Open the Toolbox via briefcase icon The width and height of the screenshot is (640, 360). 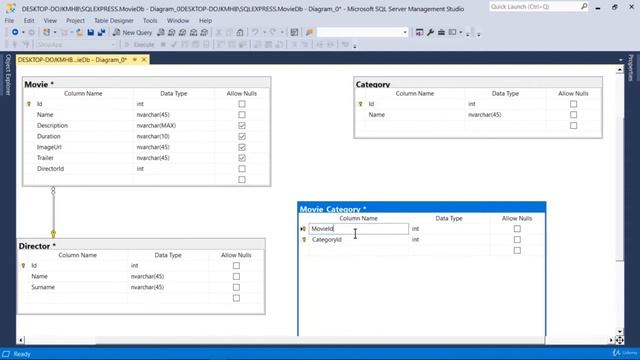pos(441,32)
